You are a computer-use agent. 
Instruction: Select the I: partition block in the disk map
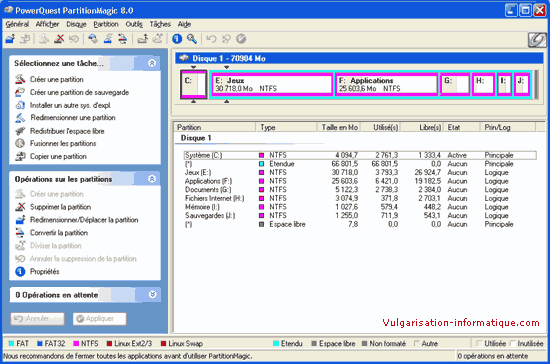point(505,84)
